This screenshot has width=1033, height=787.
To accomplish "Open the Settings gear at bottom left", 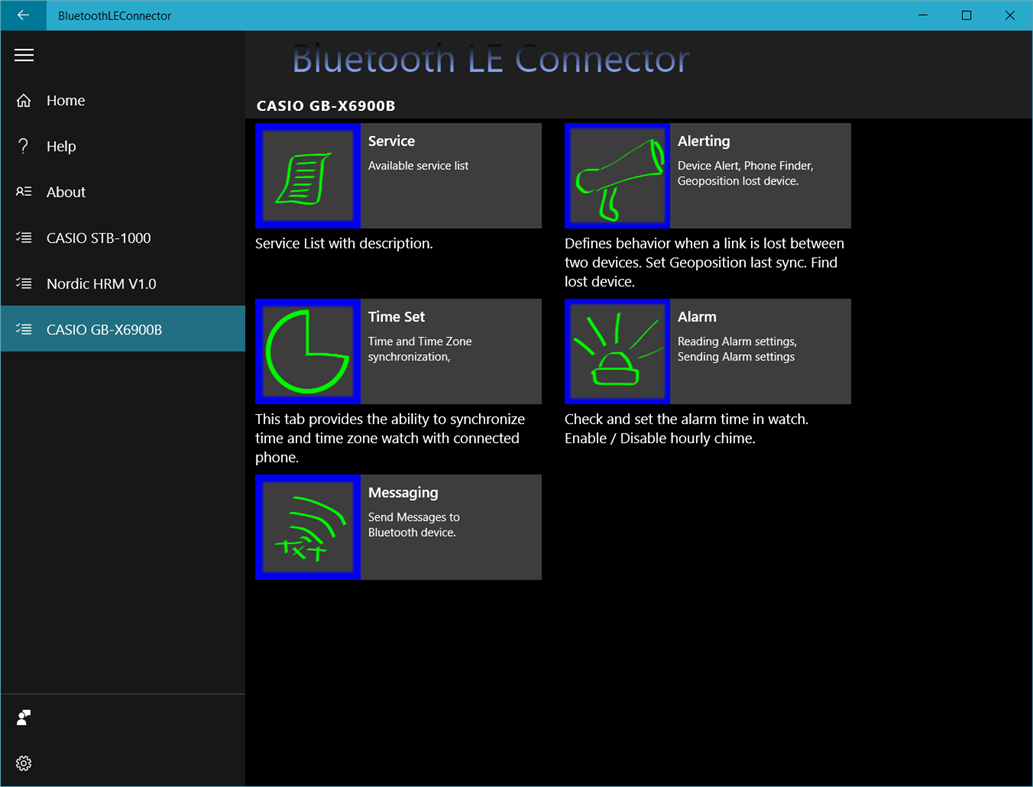I will [23, 763].
